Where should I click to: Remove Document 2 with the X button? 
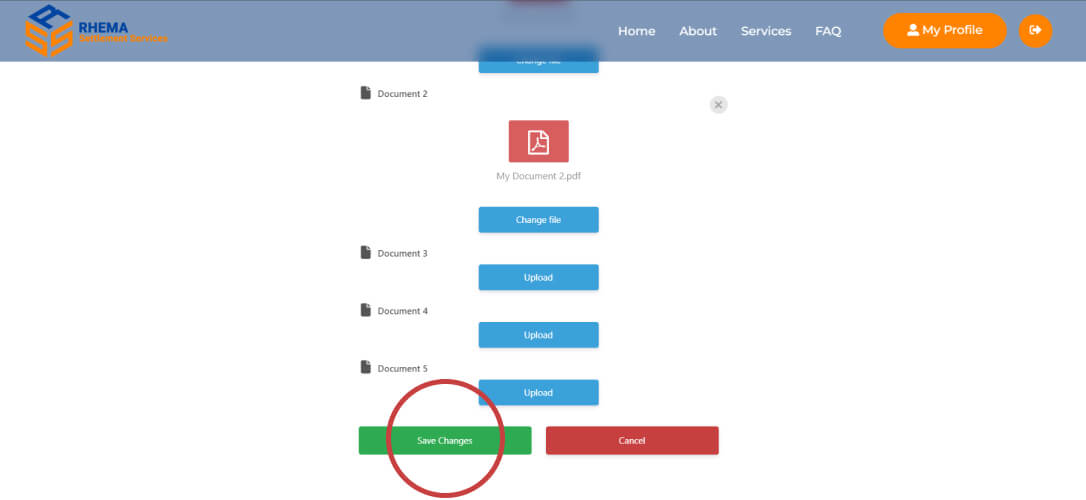718,104
